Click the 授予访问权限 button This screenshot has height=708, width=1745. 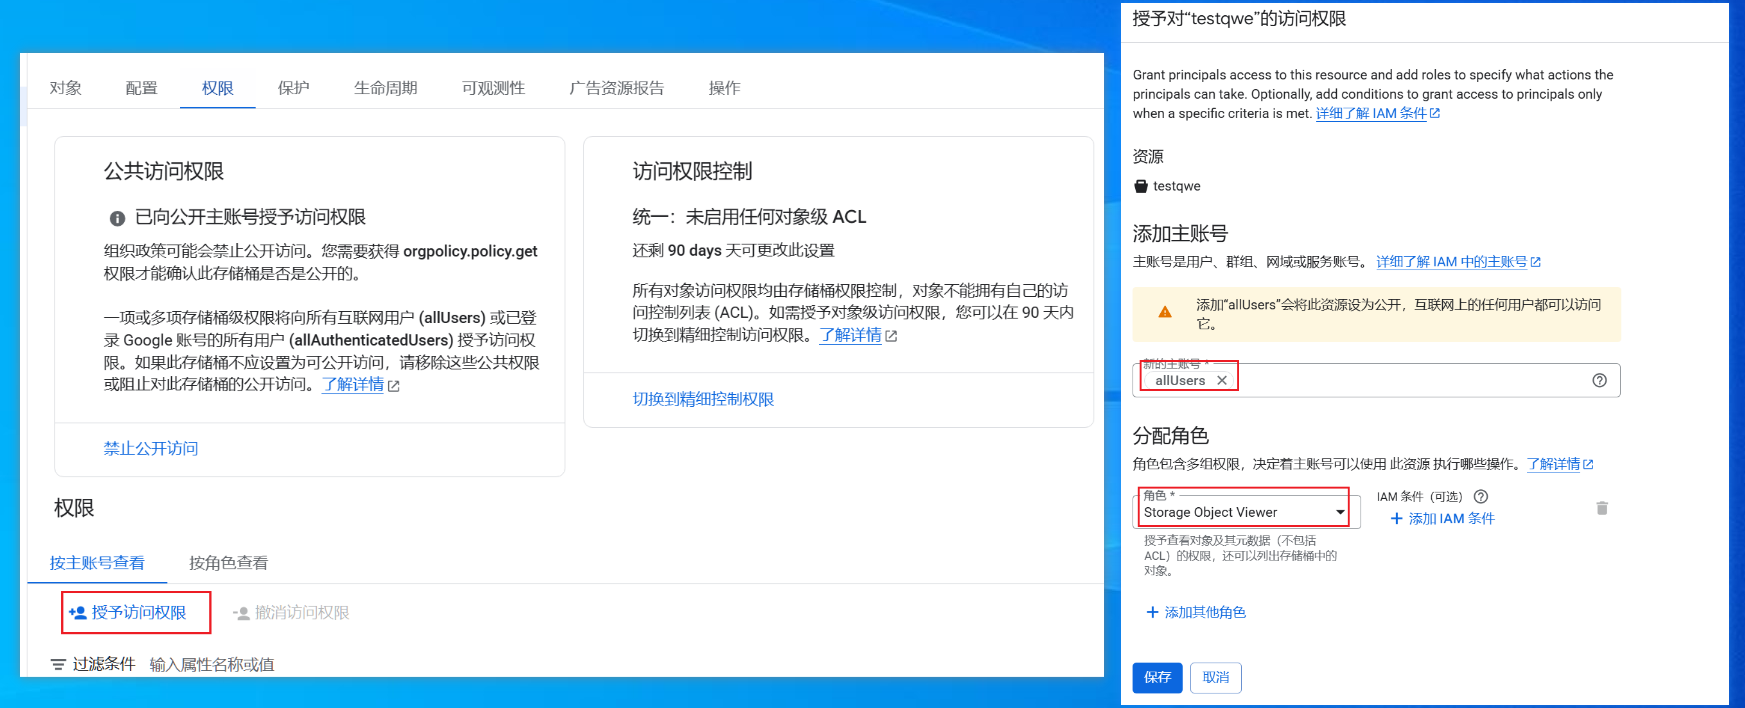[x=137, y=612]
